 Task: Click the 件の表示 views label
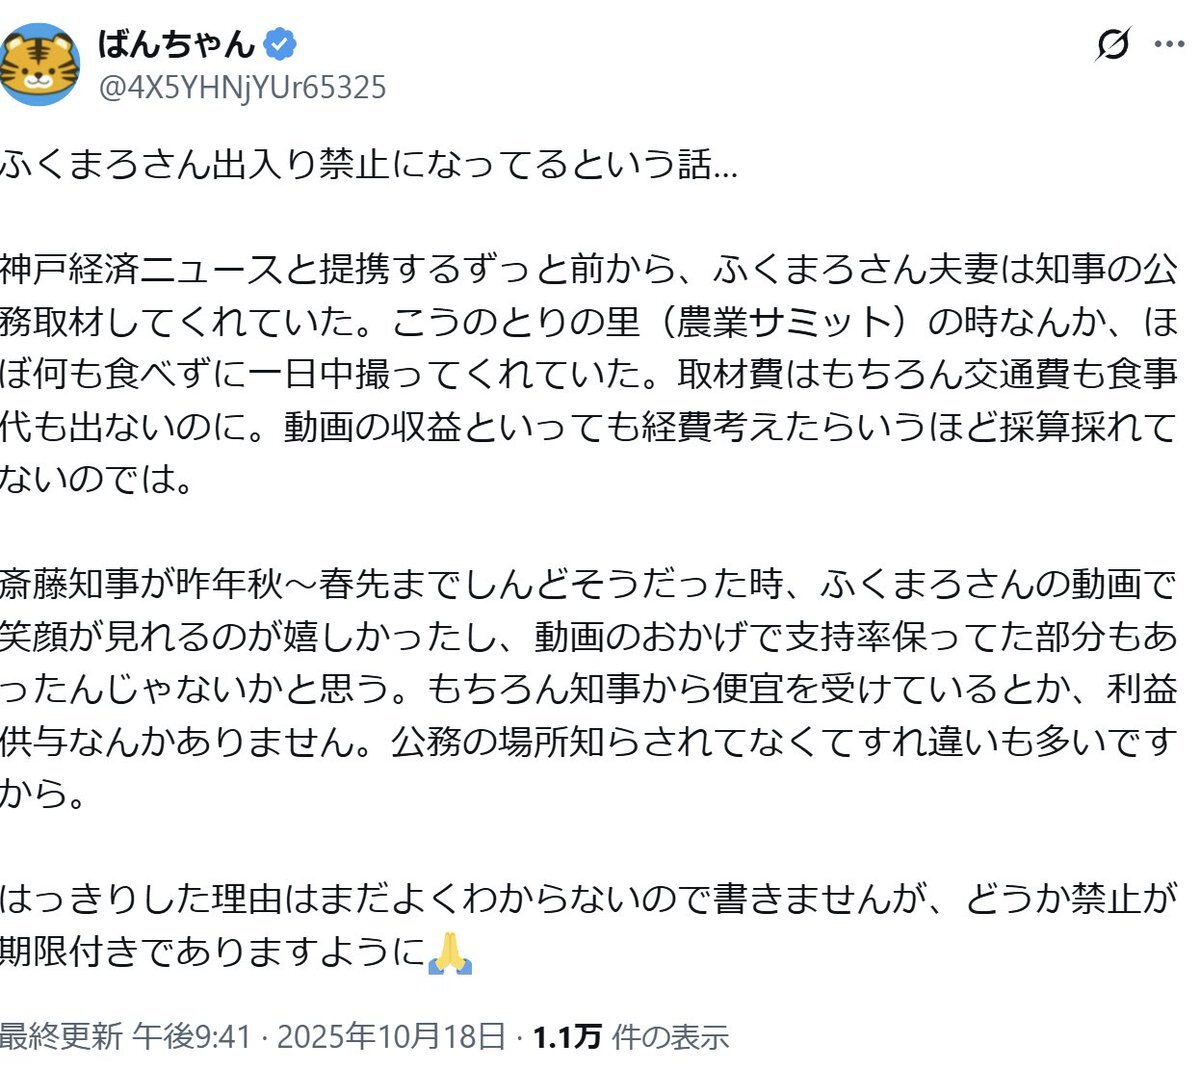coord(670,1037)
